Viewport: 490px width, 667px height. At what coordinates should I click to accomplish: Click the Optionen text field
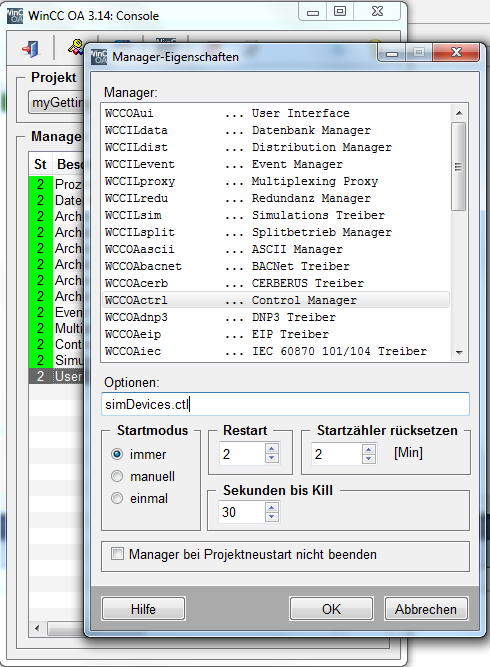pos(286,404)
